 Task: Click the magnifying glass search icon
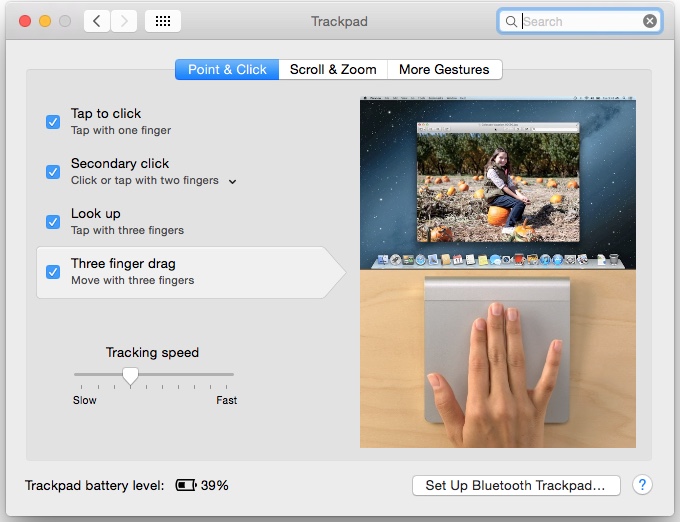tap(511, 21)
